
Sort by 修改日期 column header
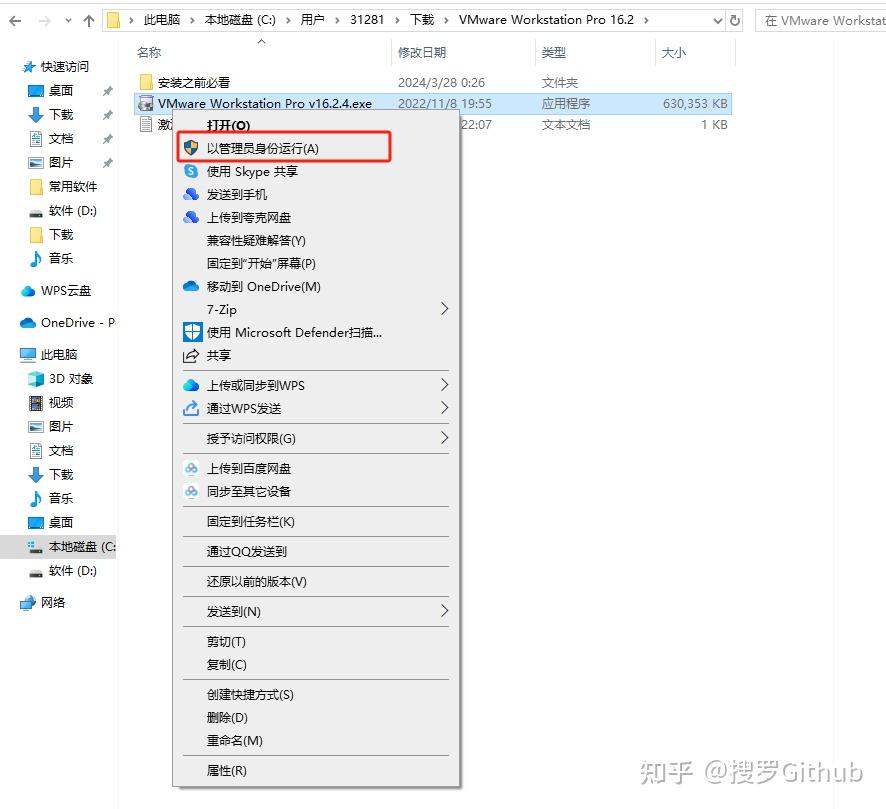coord(422,53)
